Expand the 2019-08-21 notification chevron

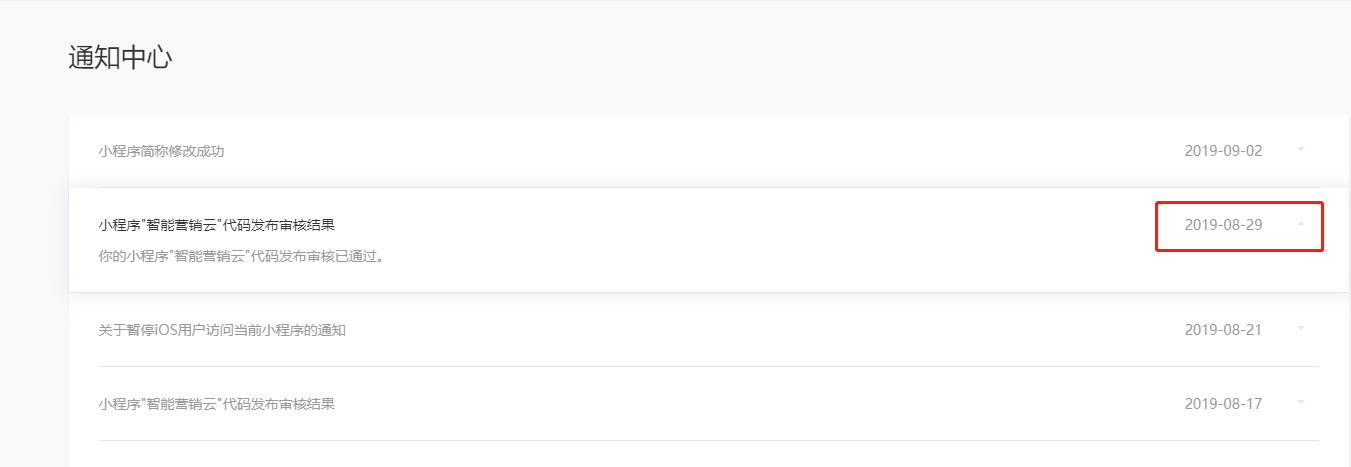click(x=1301, y=328)
